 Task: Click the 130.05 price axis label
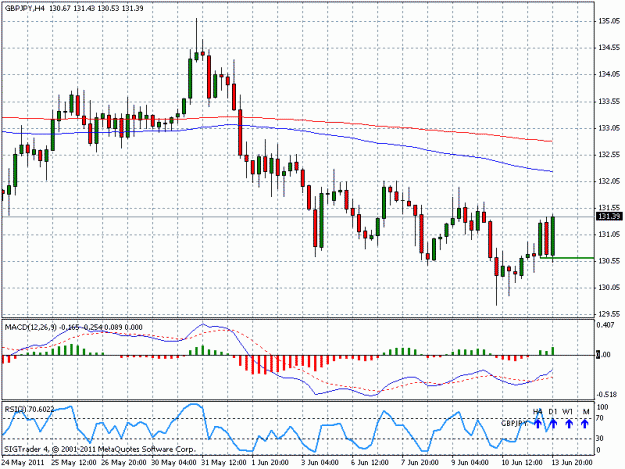pyautogui.click(x=609, y=288)
